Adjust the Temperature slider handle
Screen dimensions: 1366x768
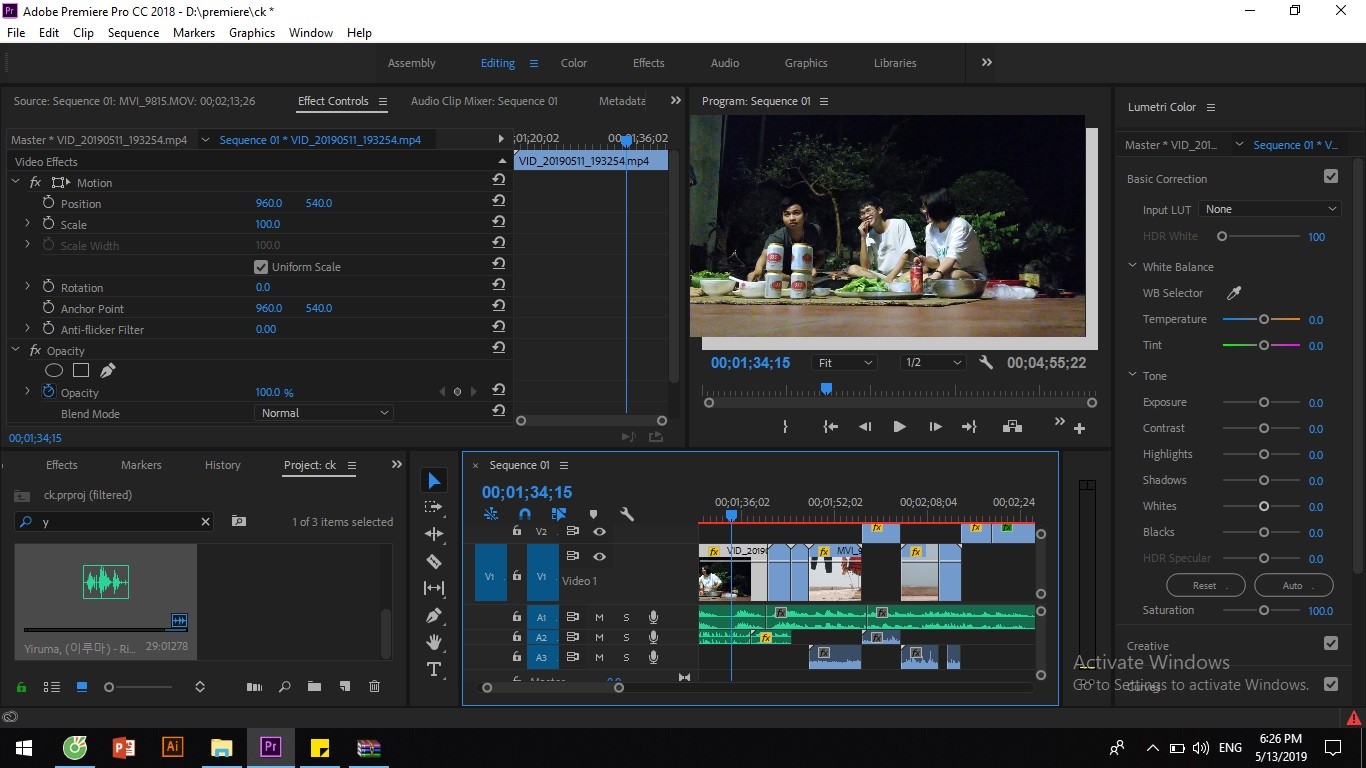(x=1264, y=319)
